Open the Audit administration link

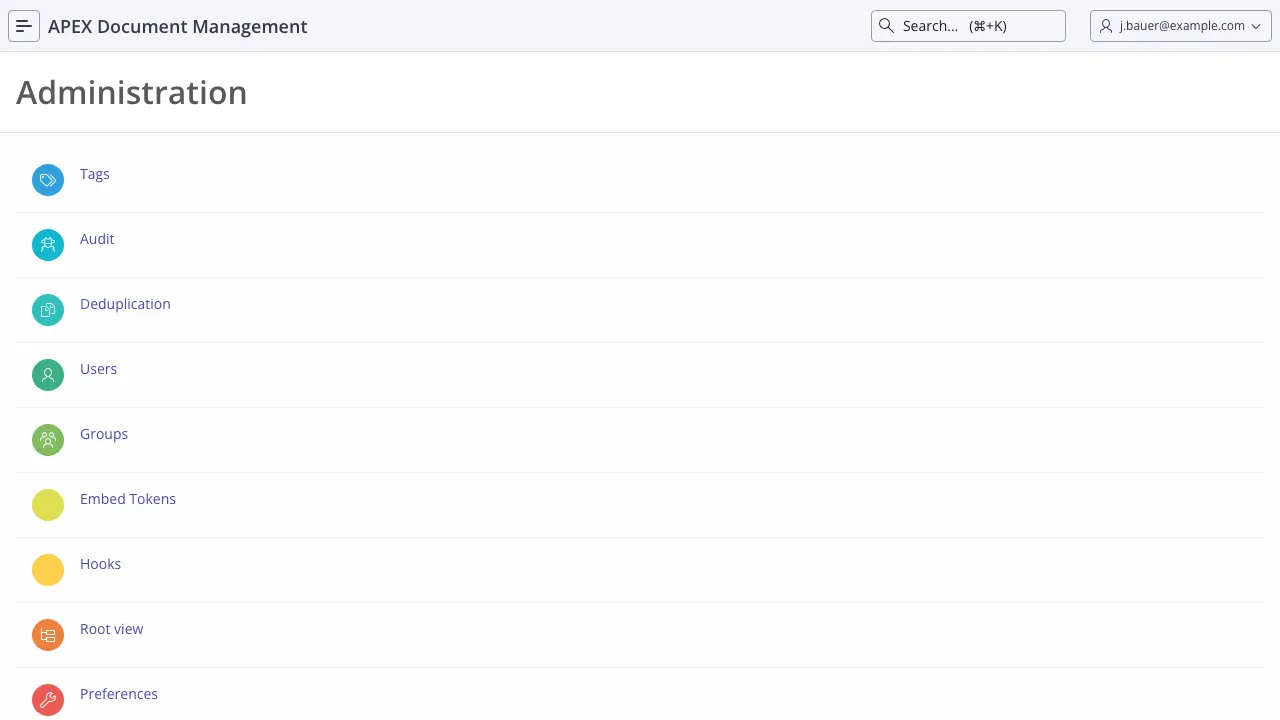[x=97, y=239]
